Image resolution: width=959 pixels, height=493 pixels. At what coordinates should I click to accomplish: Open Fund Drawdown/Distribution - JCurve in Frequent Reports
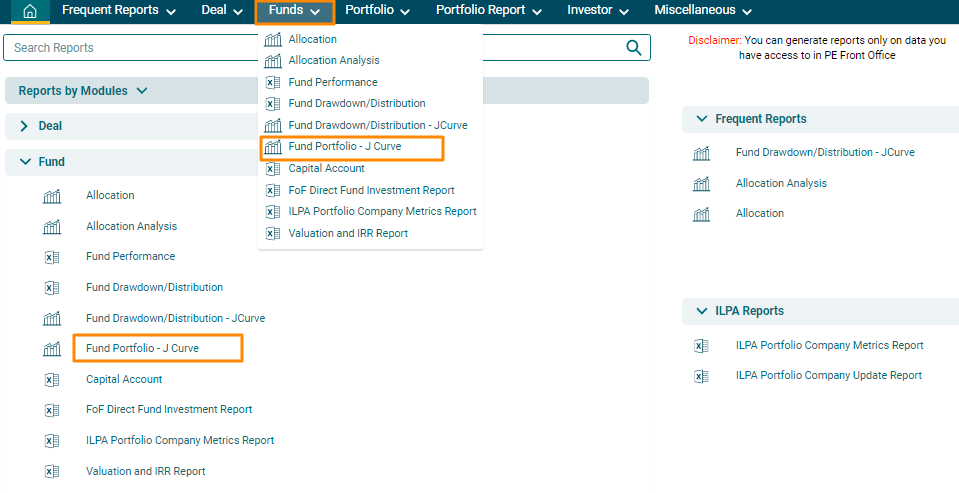pos(825,153)
